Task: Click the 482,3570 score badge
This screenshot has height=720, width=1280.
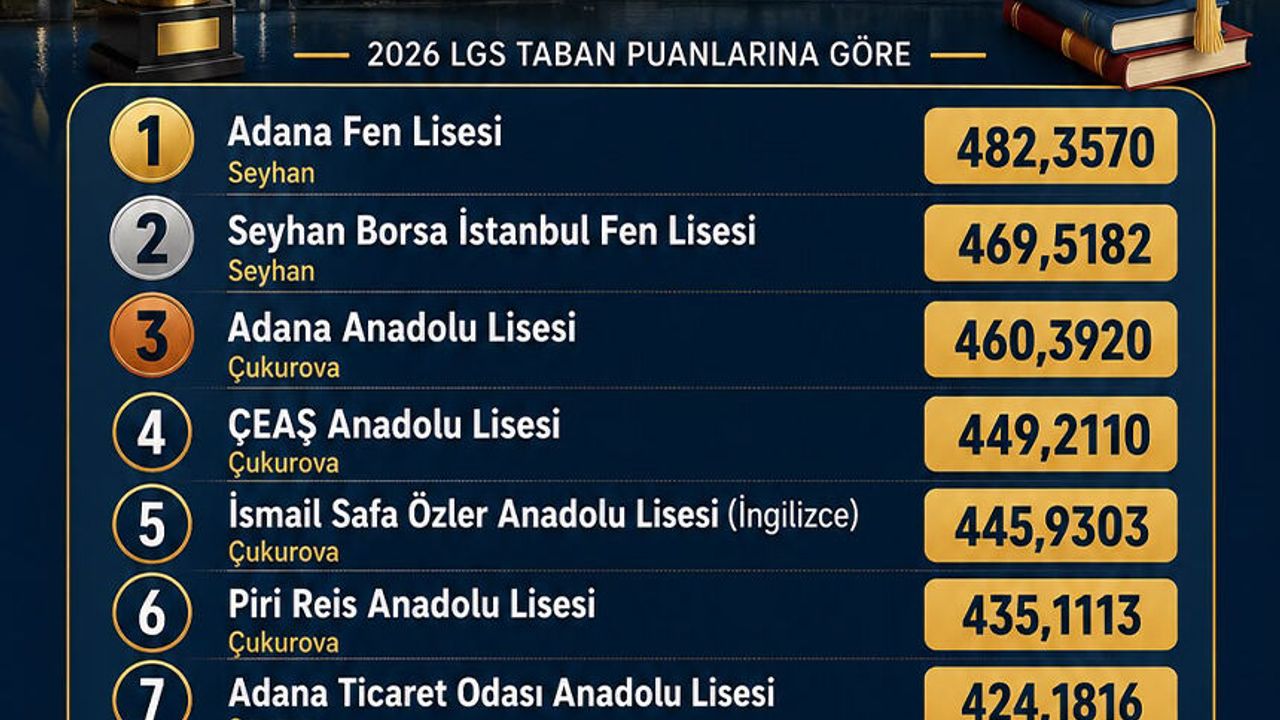Action: 1051,146
